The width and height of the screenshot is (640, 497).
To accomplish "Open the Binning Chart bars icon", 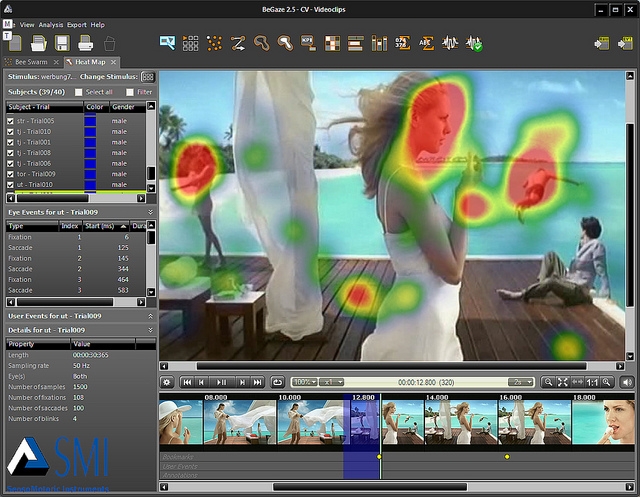I will click(379, 43).
